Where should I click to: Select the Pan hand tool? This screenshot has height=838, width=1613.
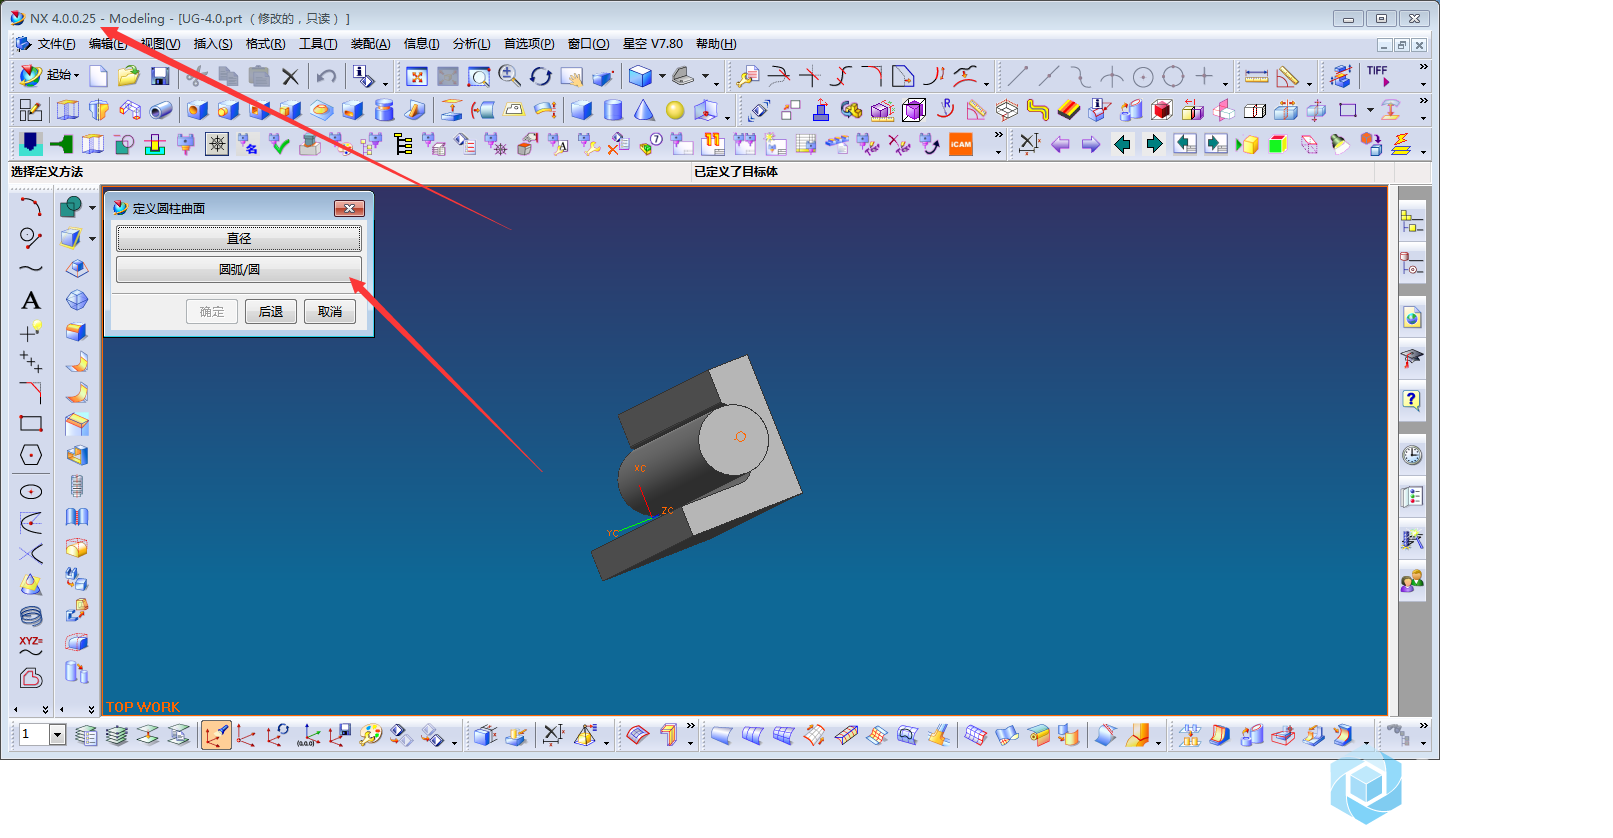571,76
